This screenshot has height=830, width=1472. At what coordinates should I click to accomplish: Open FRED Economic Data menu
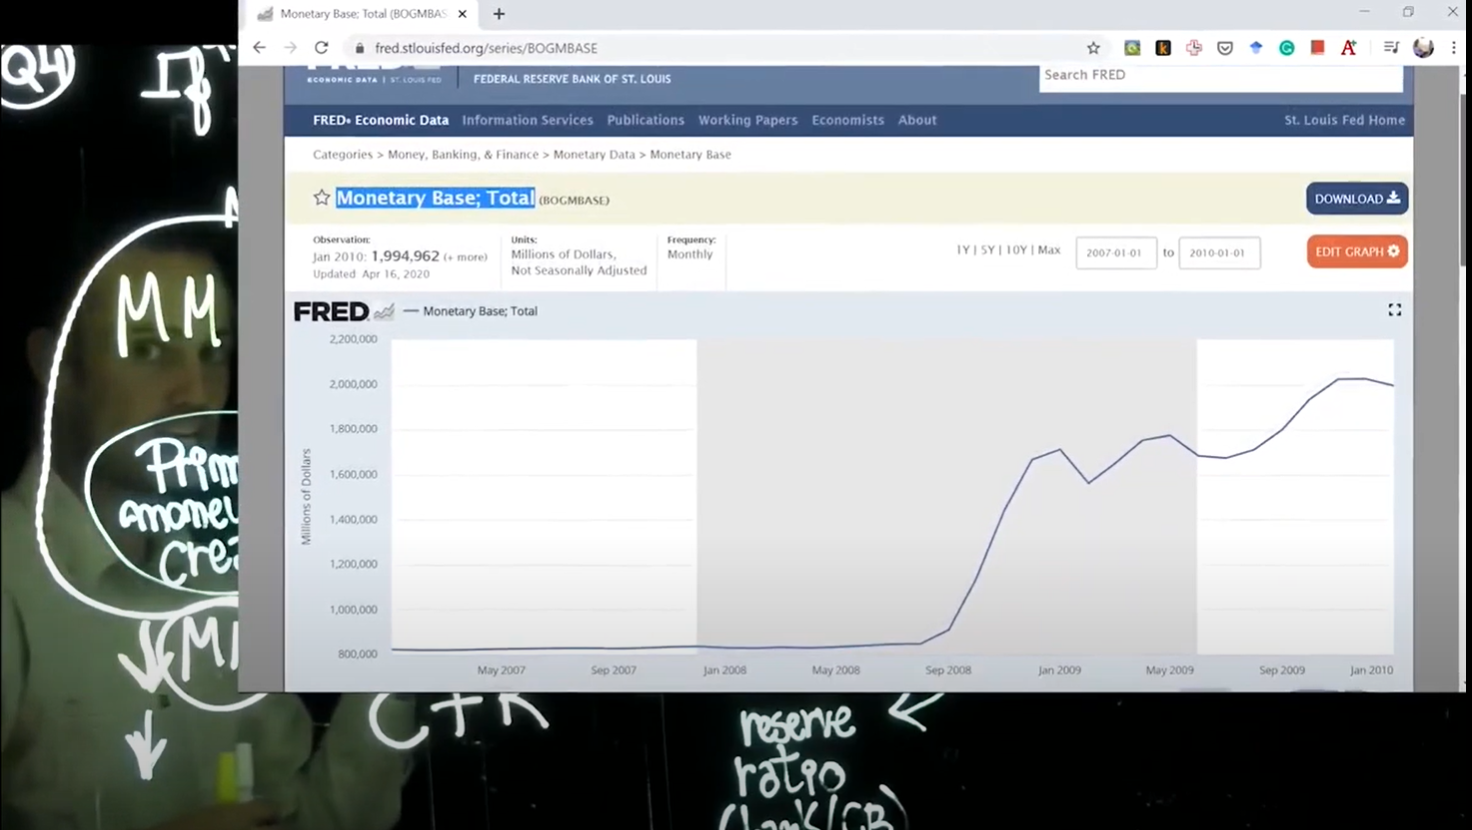[x=381, y=120]
